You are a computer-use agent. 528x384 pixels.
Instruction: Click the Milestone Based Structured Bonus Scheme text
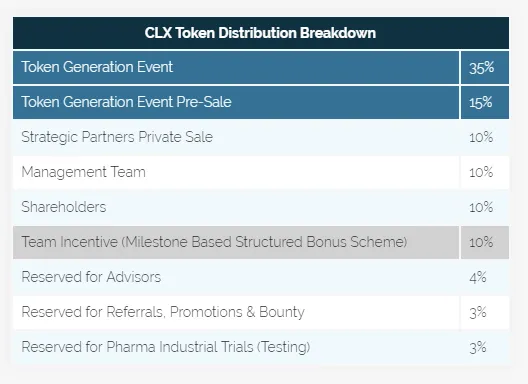point(264,242)
